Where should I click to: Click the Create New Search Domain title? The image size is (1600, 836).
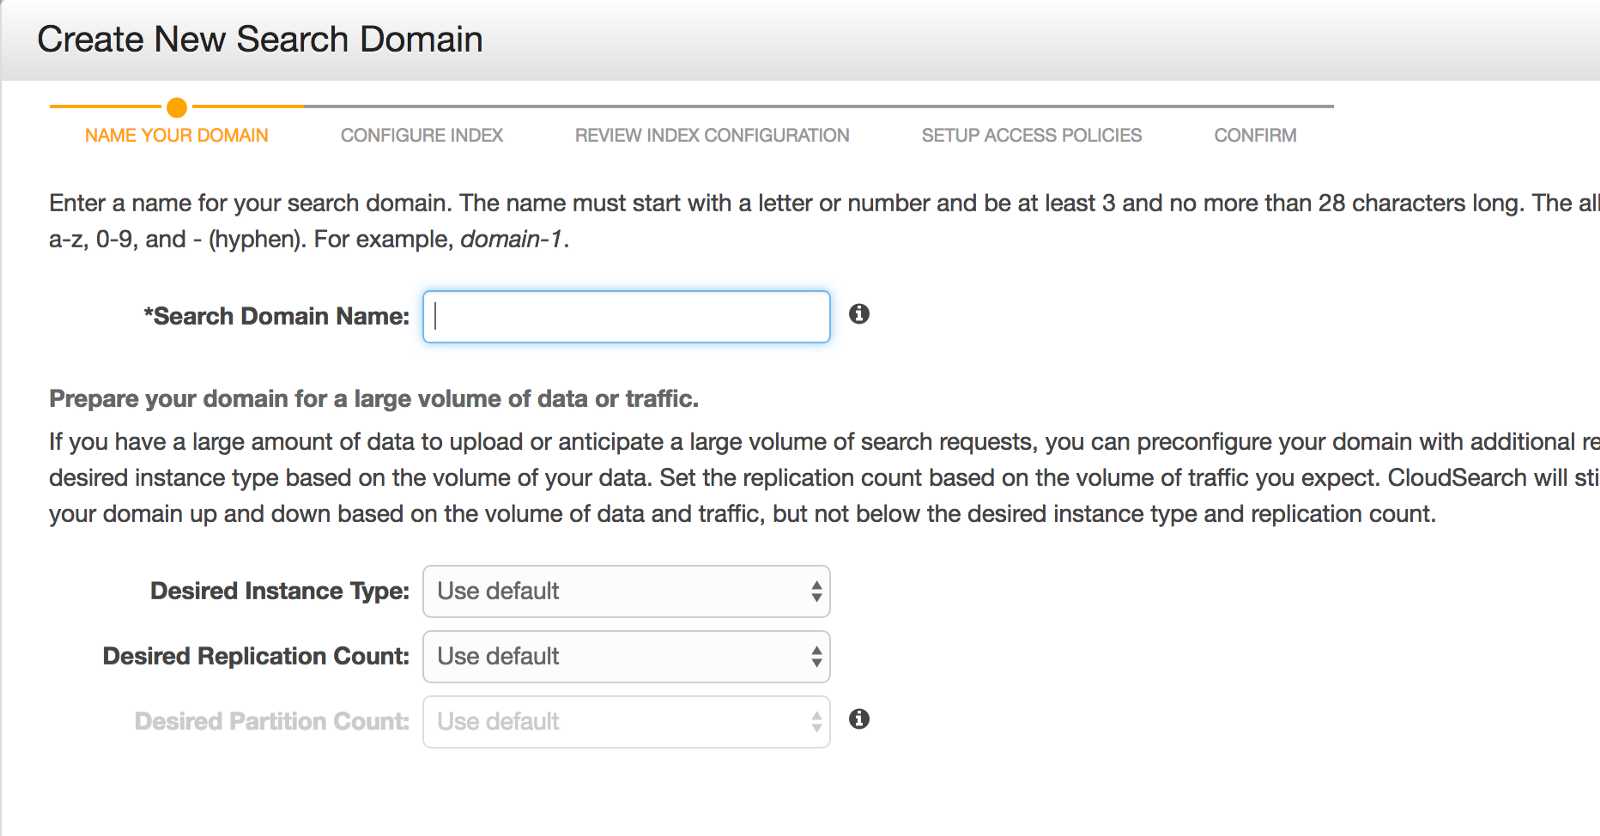pos(260,40)
